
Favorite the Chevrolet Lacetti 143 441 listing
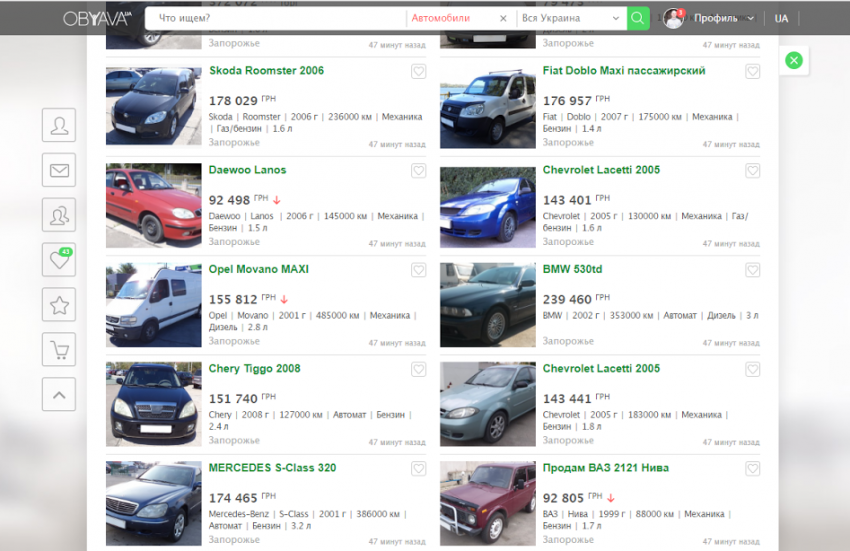[x=752, y=369]
